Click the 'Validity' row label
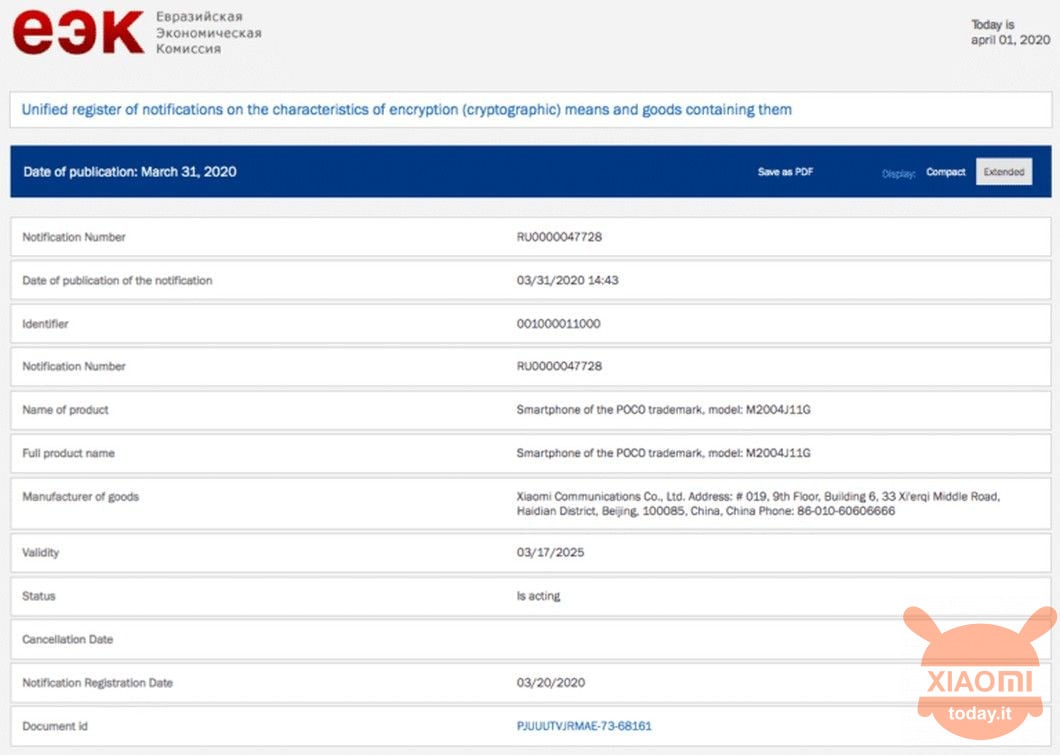The height and width of the screenshot is (755, 1060). click(x=41, y=552)
